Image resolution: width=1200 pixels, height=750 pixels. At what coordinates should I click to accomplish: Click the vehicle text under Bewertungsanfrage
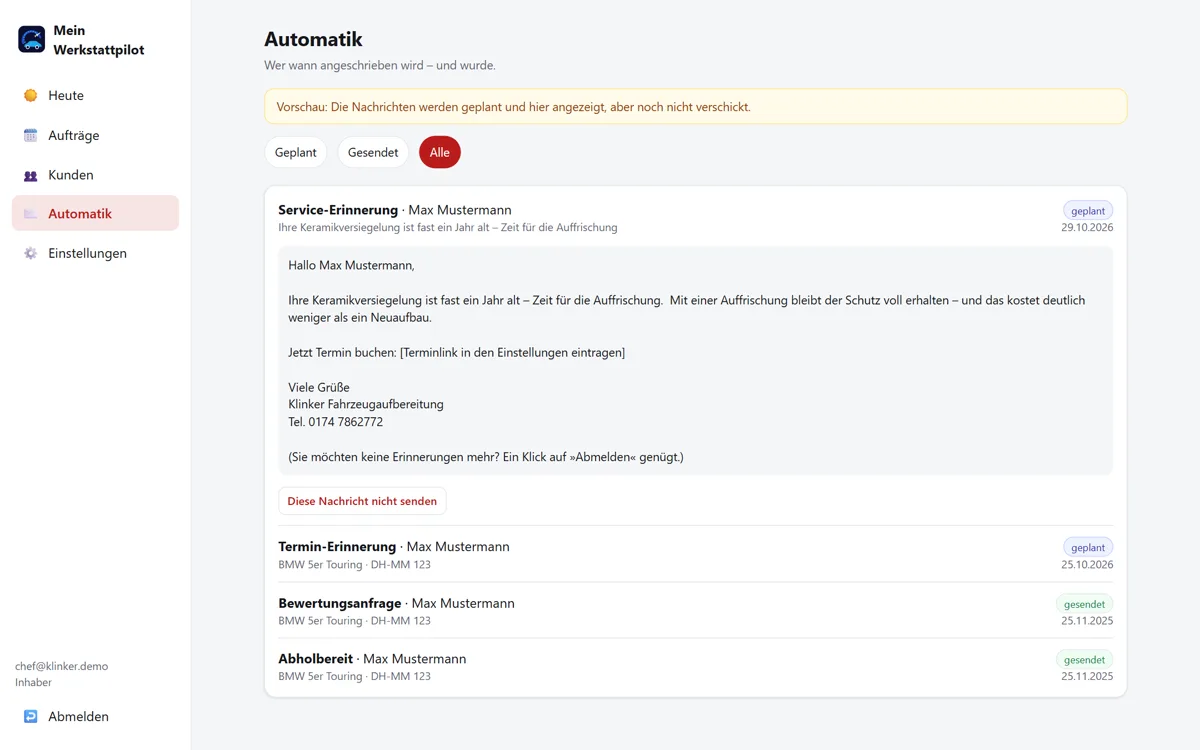point(354,621)
